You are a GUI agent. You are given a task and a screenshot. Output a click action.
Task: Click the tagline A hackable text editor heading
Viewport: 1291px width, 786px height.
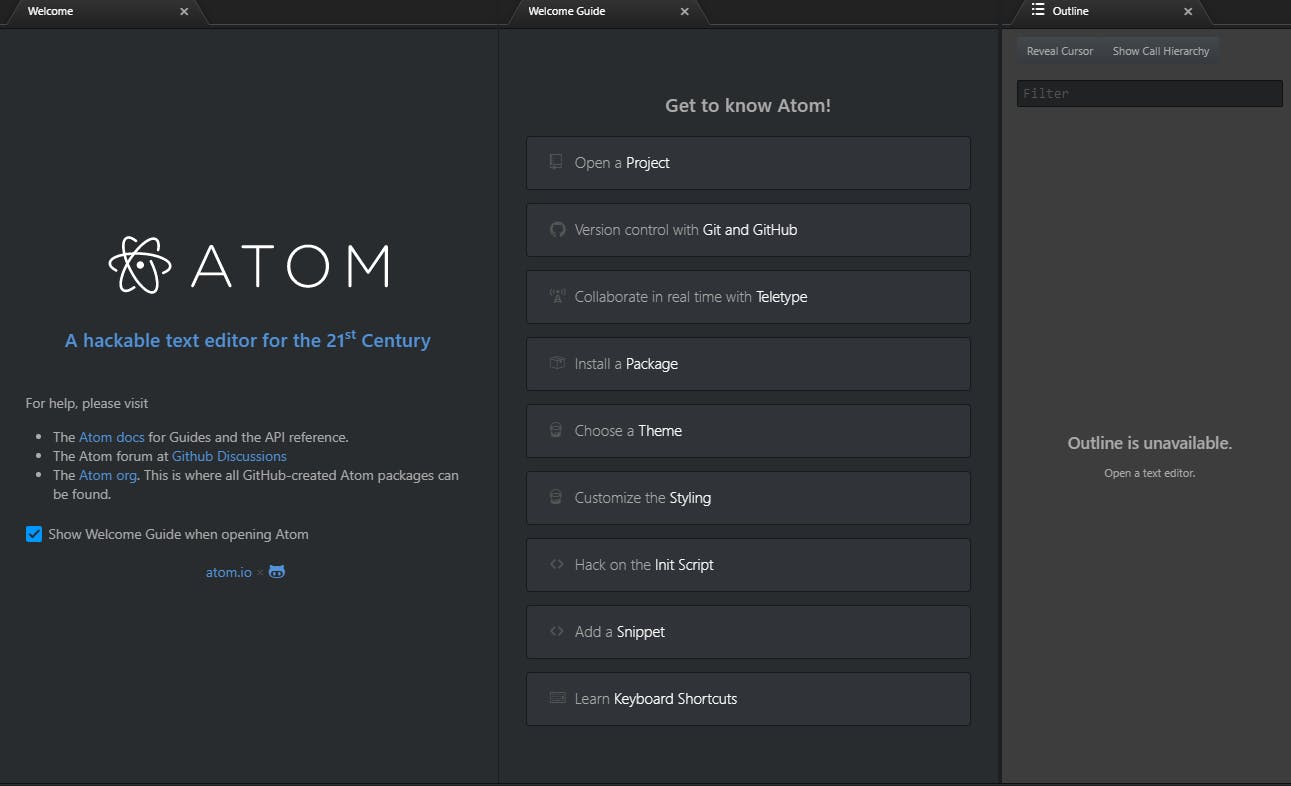(x=248, y=339)
